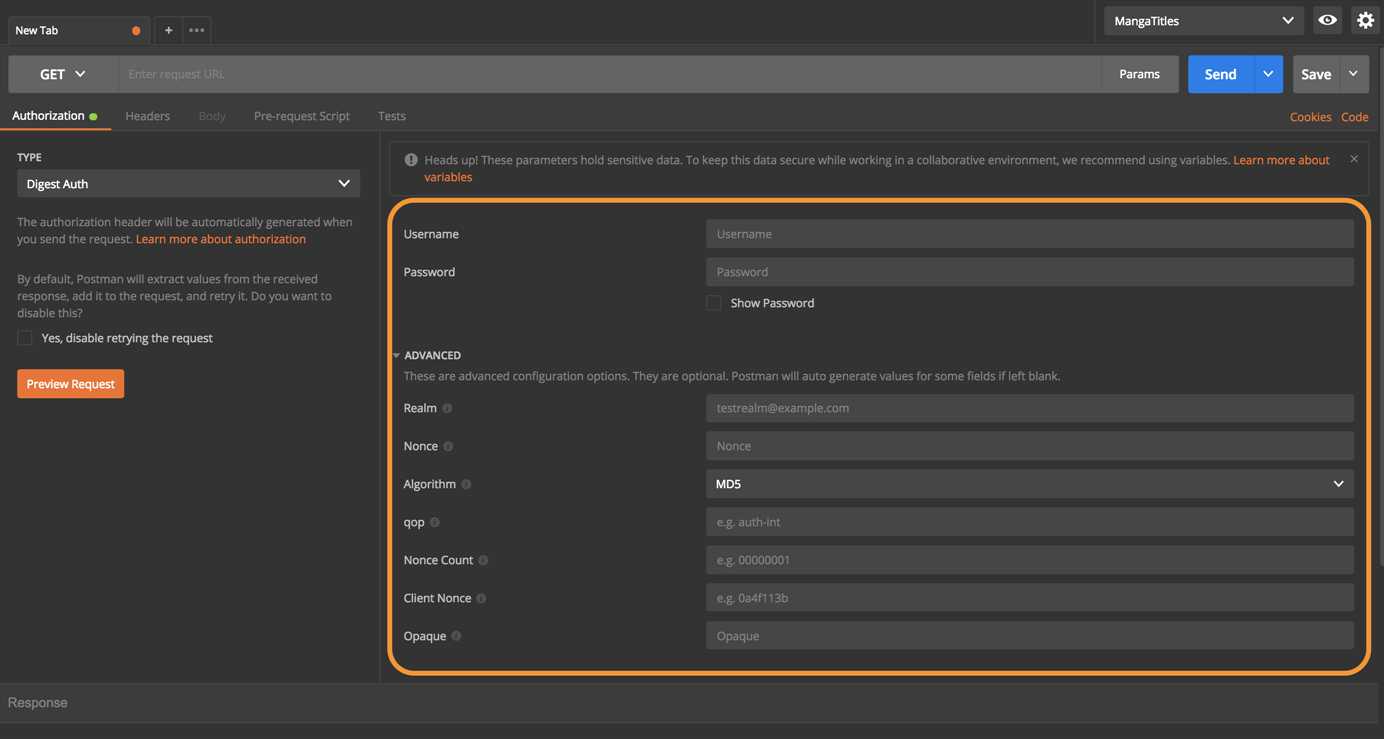Image resolution: width=1384 pixels, height=739 pixels.
Task: Open the Pre-request Script tab
Action: click(x=301, y=116)
